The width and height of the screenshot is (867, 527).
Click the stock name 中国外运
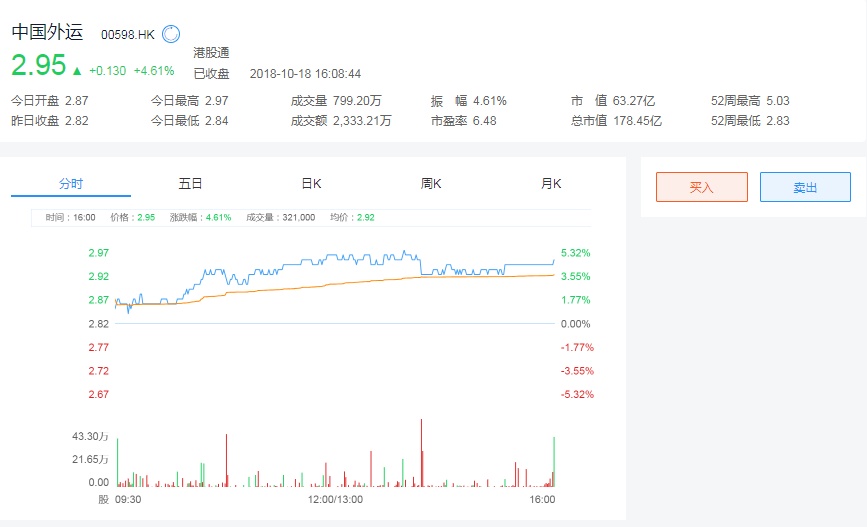[49, 32]
